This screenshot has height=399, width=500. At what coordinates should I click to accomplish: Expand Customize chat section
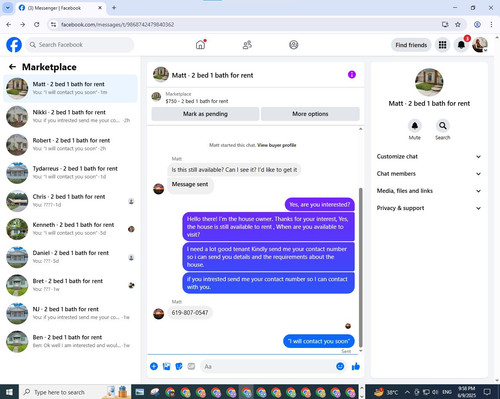click(429, 156)
